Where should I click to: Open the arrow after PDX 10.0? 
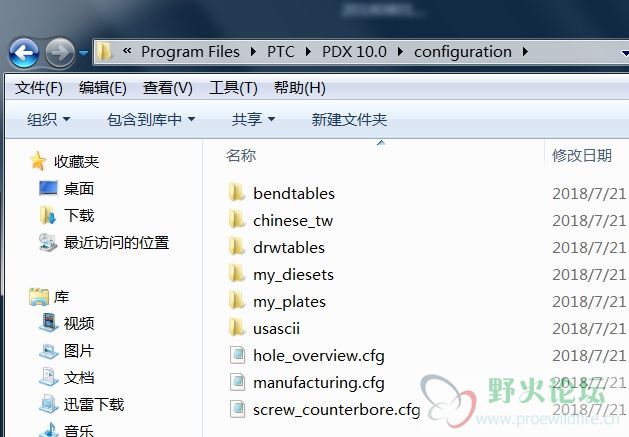point(400,52)
